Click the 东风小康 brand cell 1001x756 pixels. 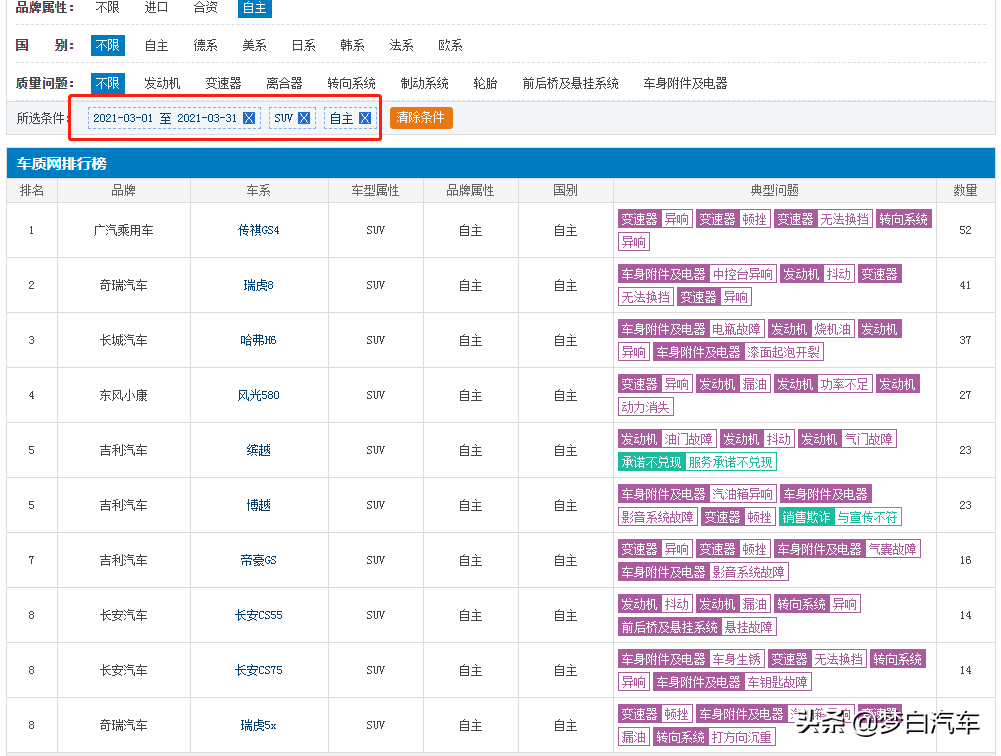123,395
